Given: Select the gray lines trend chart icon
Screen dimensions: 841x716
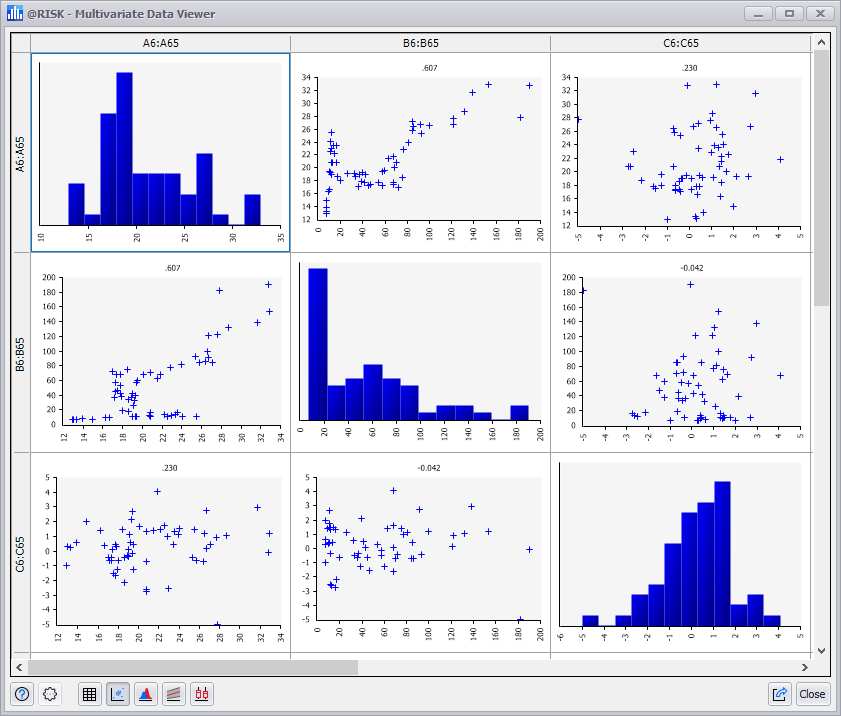Looking at the screenshot, I should [173, 693].
